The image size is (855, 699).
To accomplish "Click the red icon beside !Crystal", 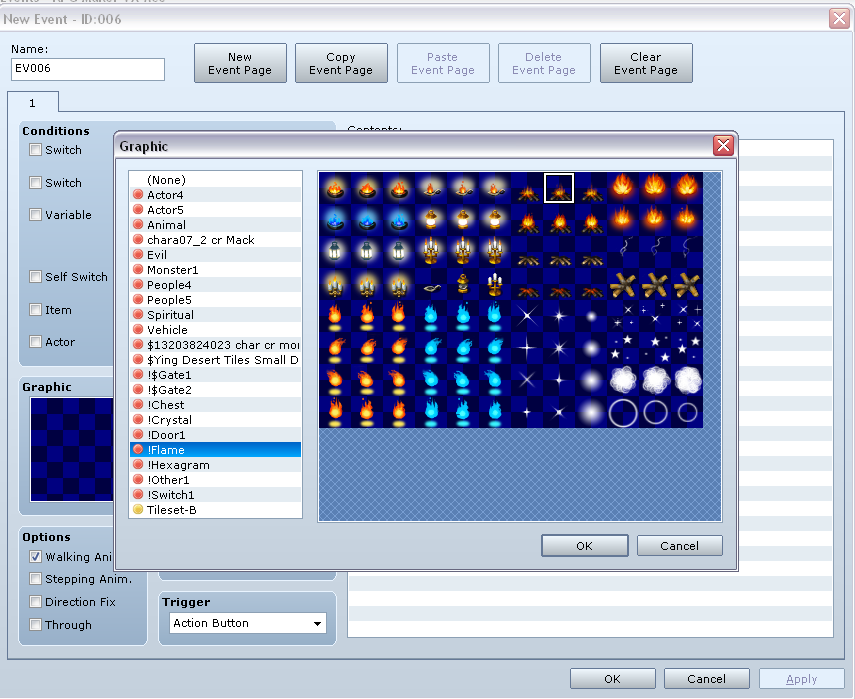I will 139,420.
